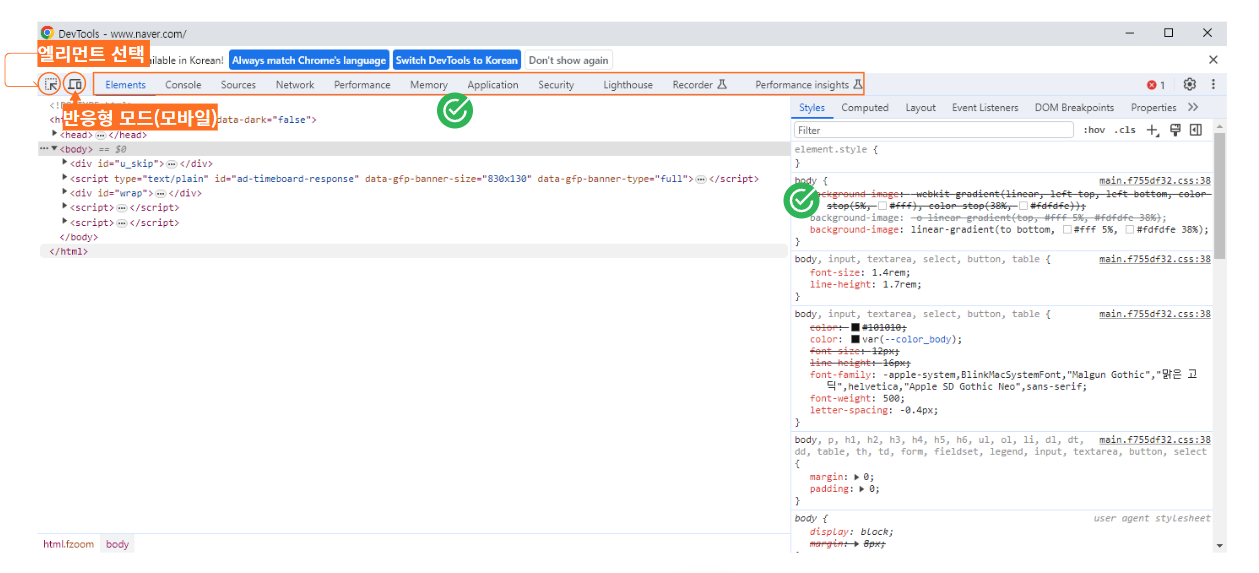
Task: Toggle the computed styles sidebar icon
Action: click(x=1195, y=130)
